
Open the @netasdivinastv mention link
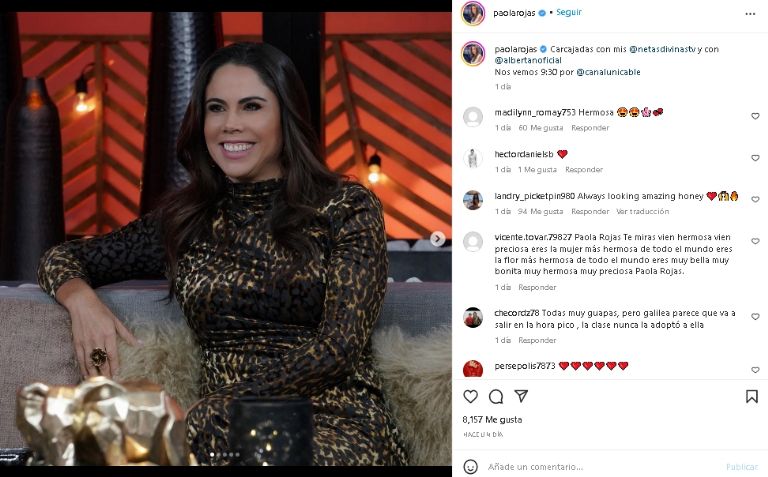662,49
